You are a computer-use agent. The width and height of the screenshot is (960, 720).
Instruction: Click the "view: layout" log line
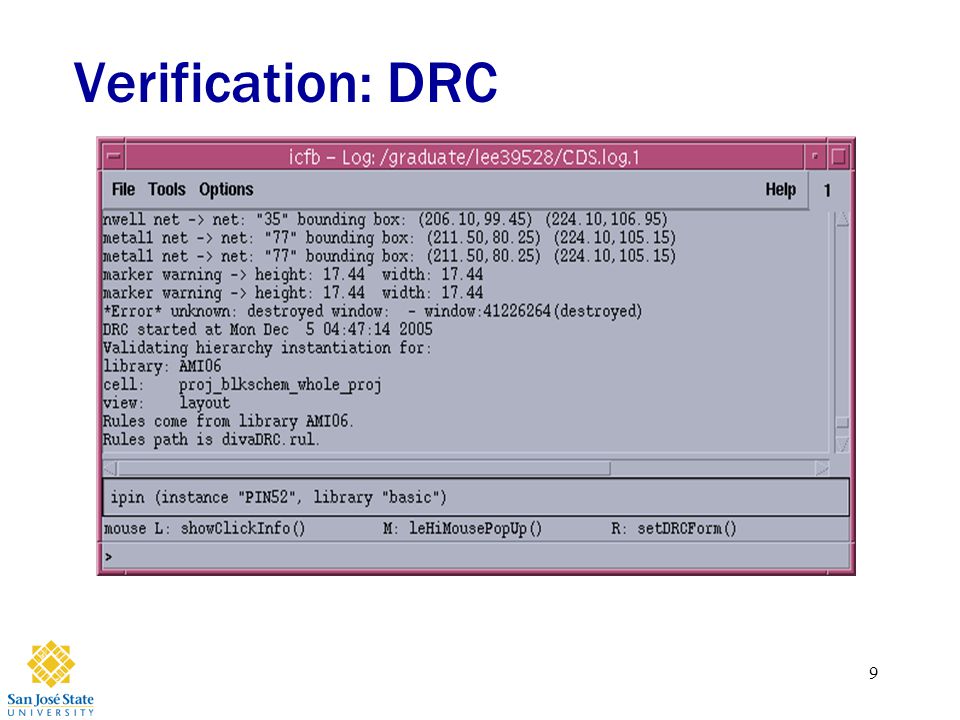pyautogui.click(x=167, y=403)
